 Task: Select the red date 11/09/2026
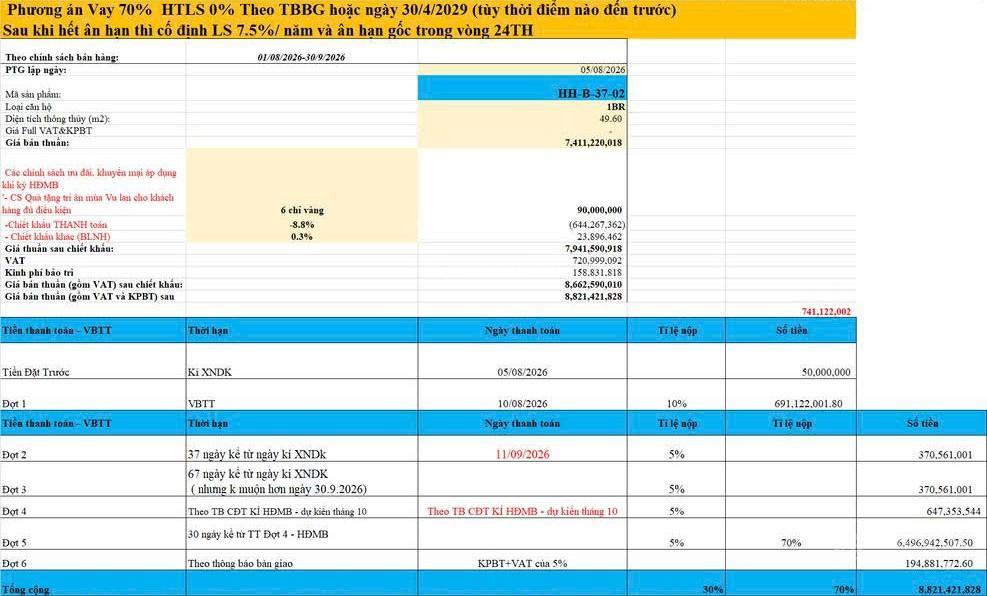522,454
